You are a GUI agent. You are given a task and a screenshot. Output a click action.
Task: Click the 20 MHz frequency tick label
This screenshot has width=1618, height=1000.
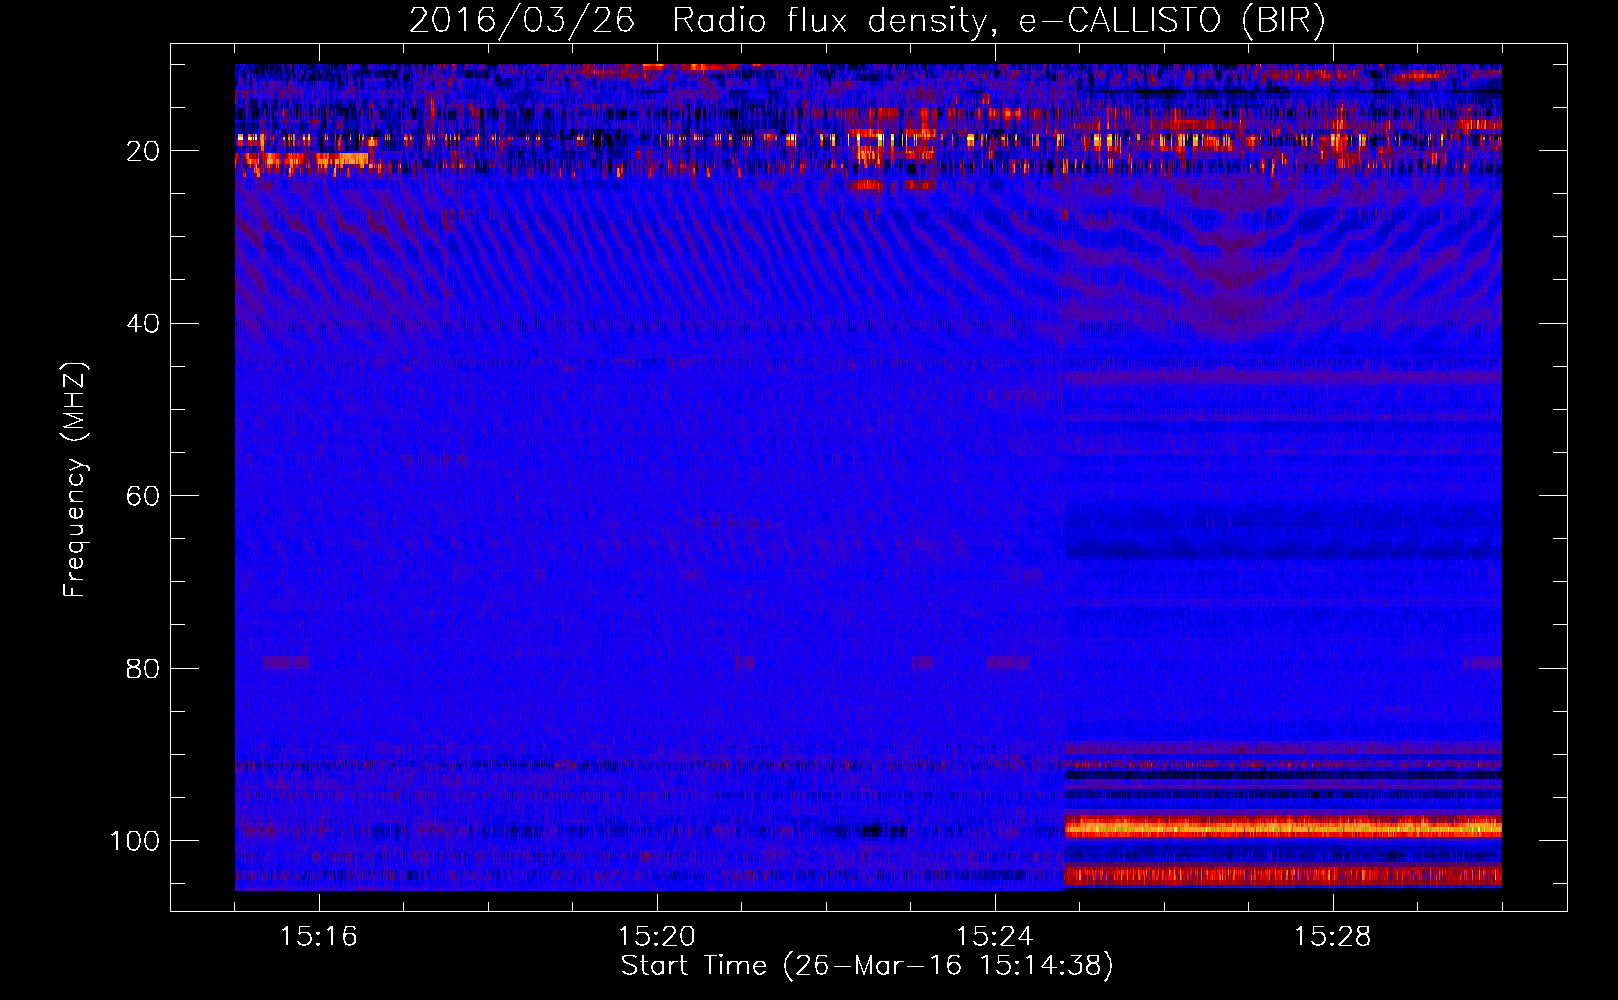click(x=143, y=151)
